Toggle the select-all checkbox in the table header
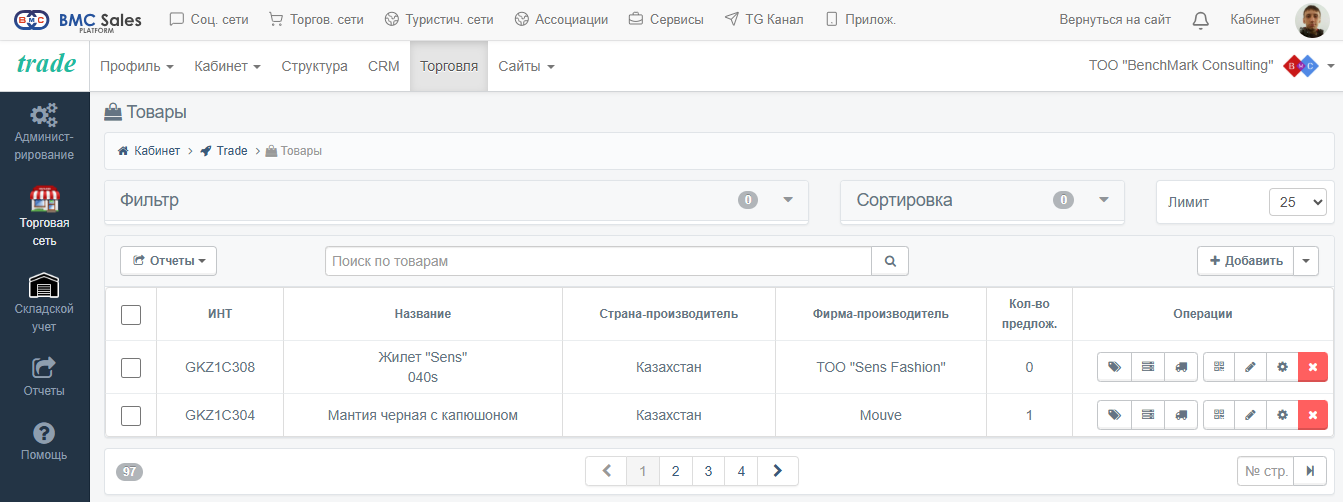The image size is (1343, 502). tap(131, 314)
